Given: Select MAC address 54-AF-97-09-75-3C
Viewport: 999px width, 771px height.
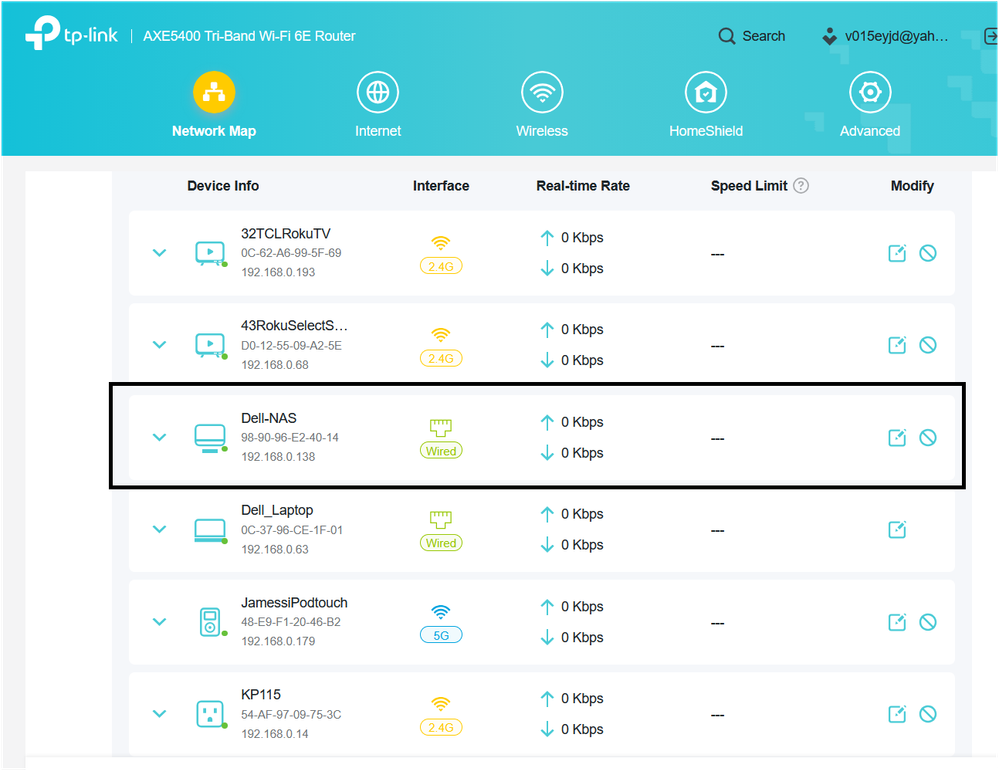Looking at the screenshot, I should pyautogui.click(x=291, y=714).
